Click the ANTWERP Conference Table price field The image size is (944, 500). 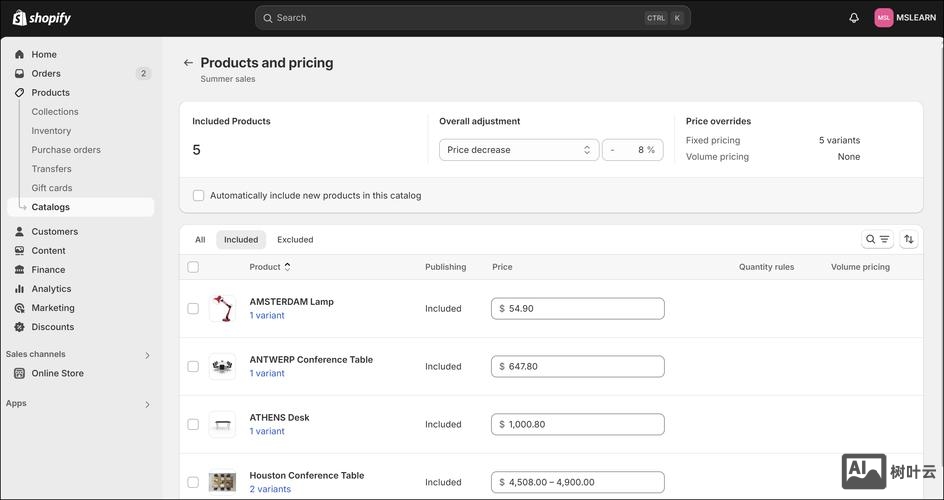pyautogui.click(x=578, y=367)
